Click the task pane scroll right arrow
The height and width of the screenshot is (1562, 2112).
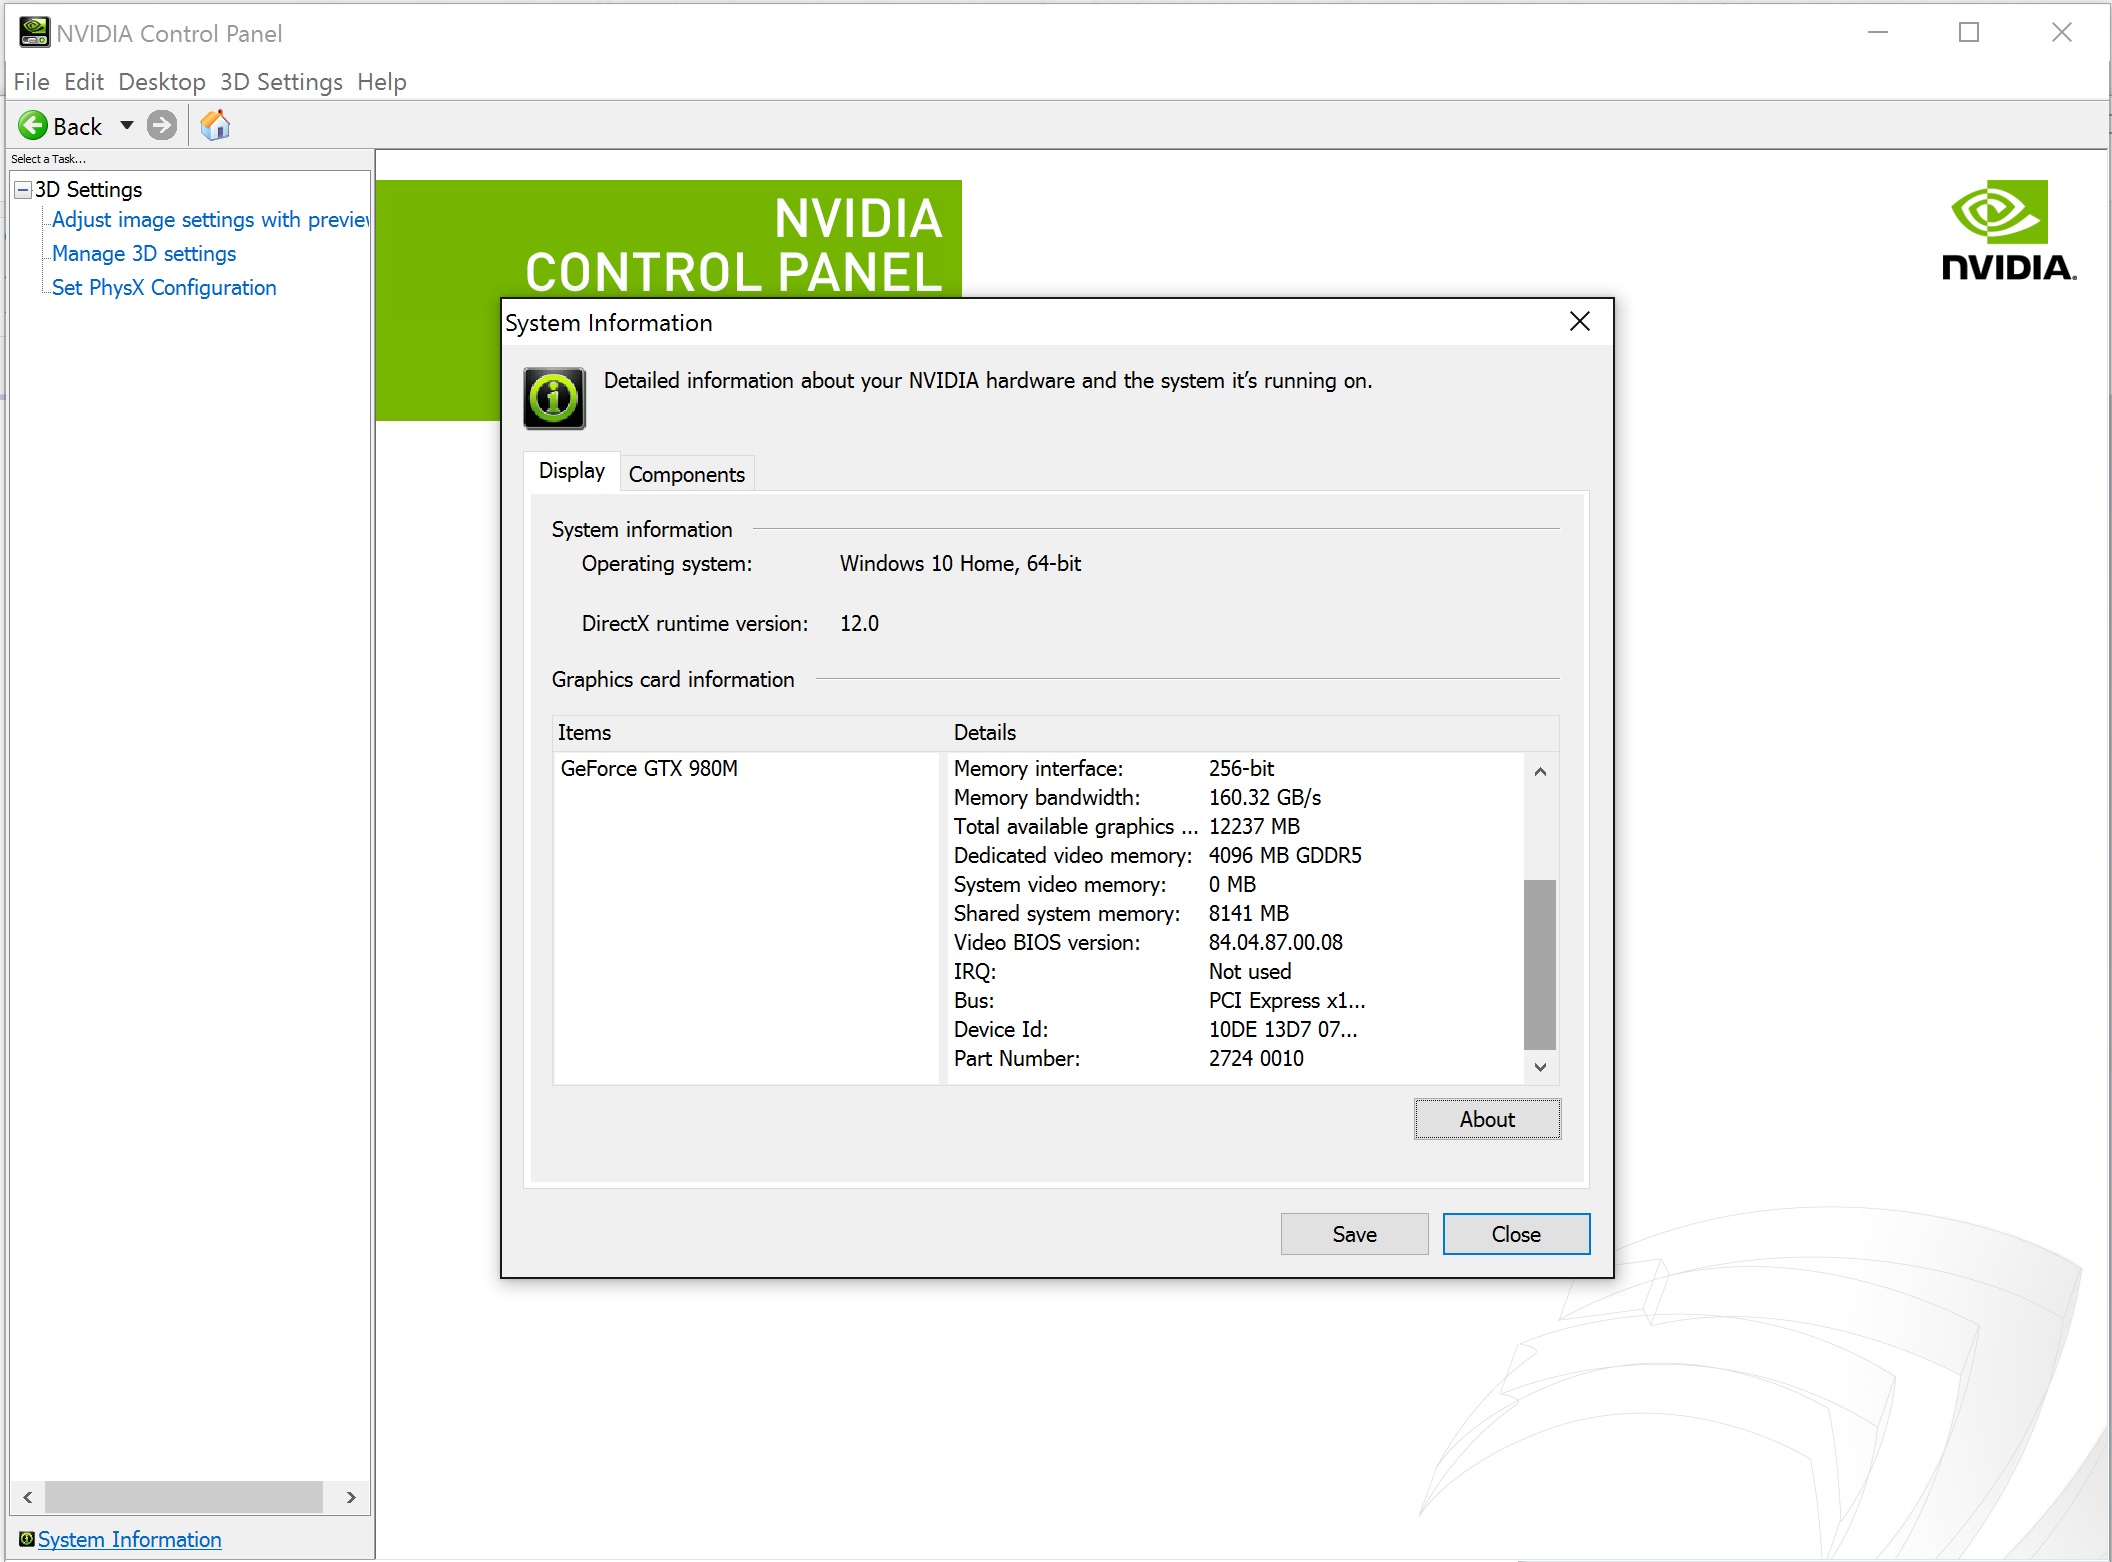(x=351, y=1497)
